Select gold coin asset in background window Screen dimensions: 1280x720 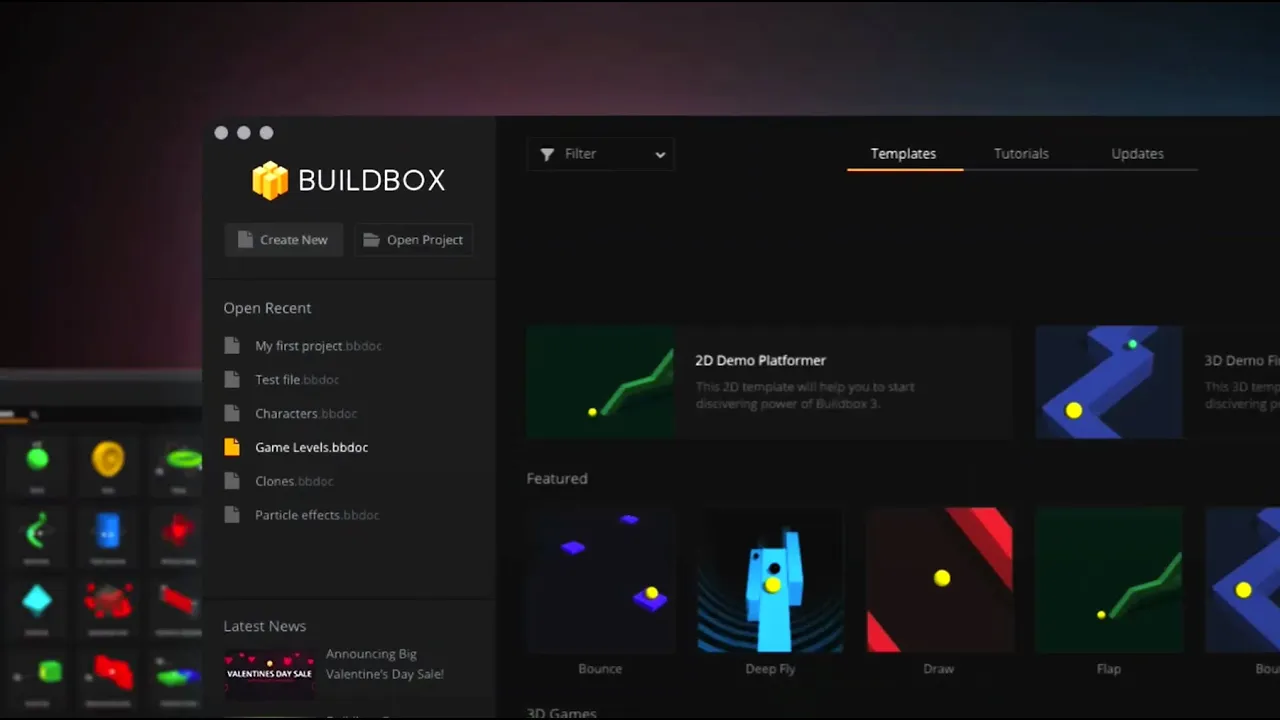pyautogui.click(x=108, y=459)
